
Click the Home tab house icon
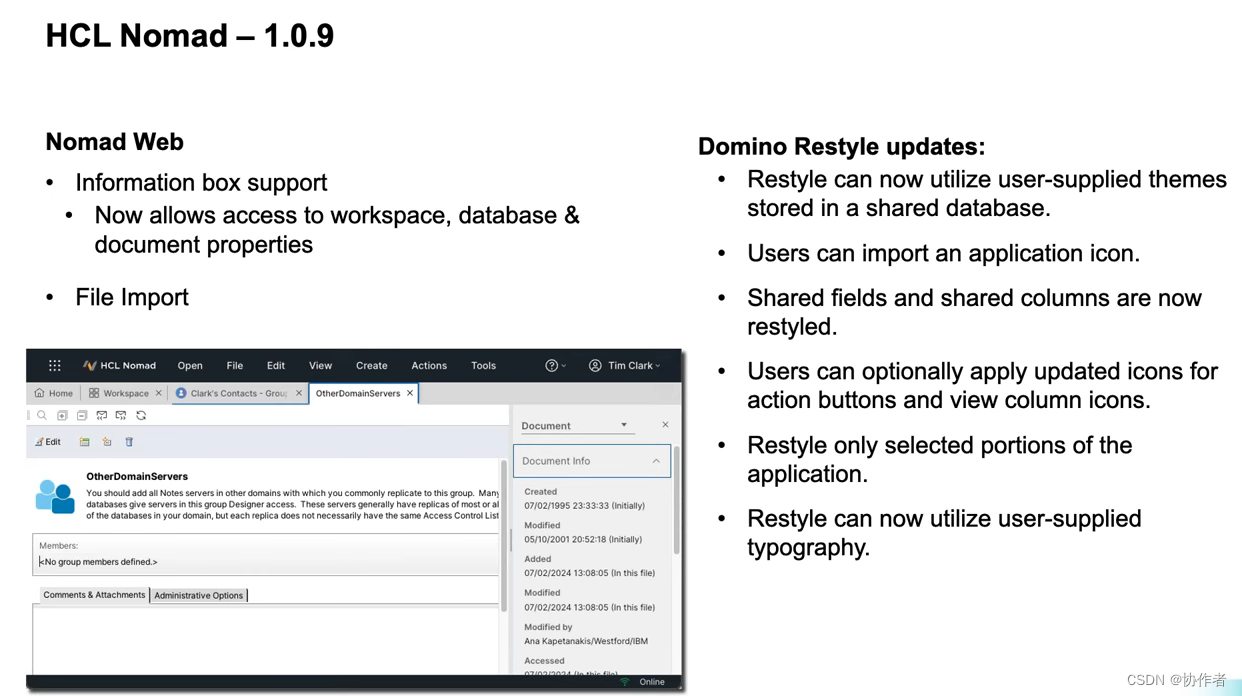click(x=39, y=393)
